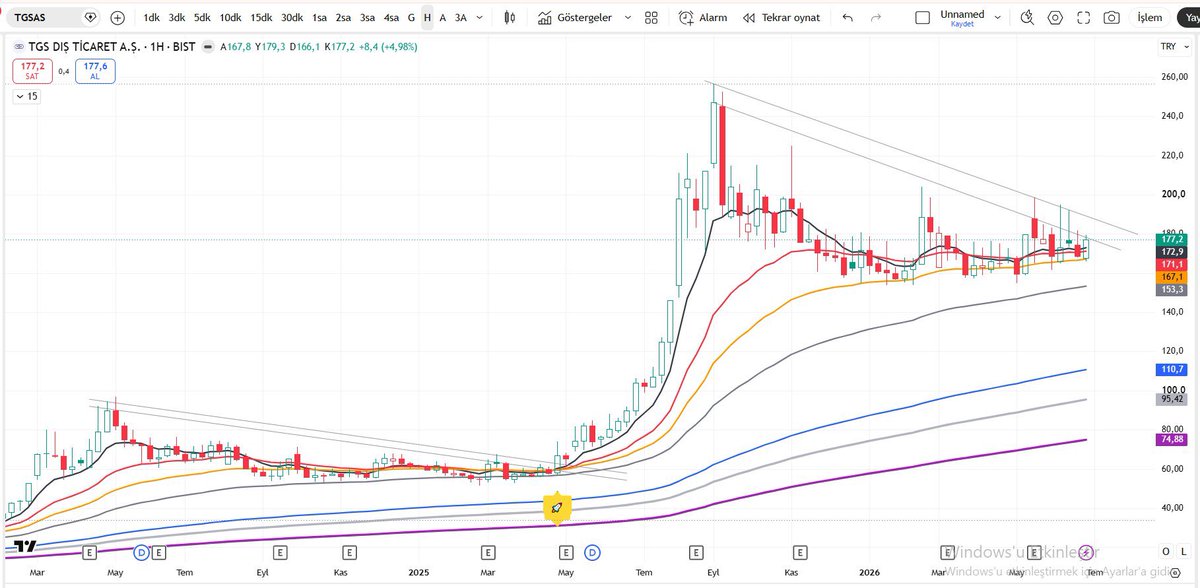Click the 95,42 price label

point(1172,399)
